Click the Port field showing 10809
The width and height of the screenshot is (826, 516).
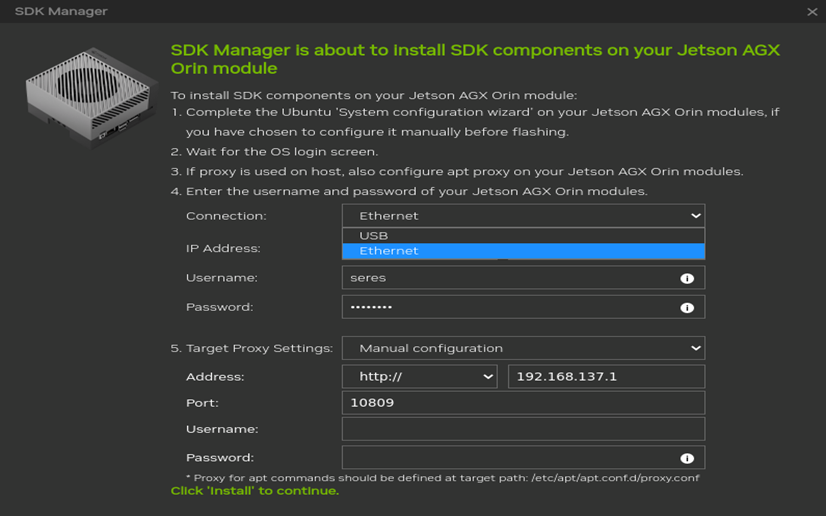523,403
